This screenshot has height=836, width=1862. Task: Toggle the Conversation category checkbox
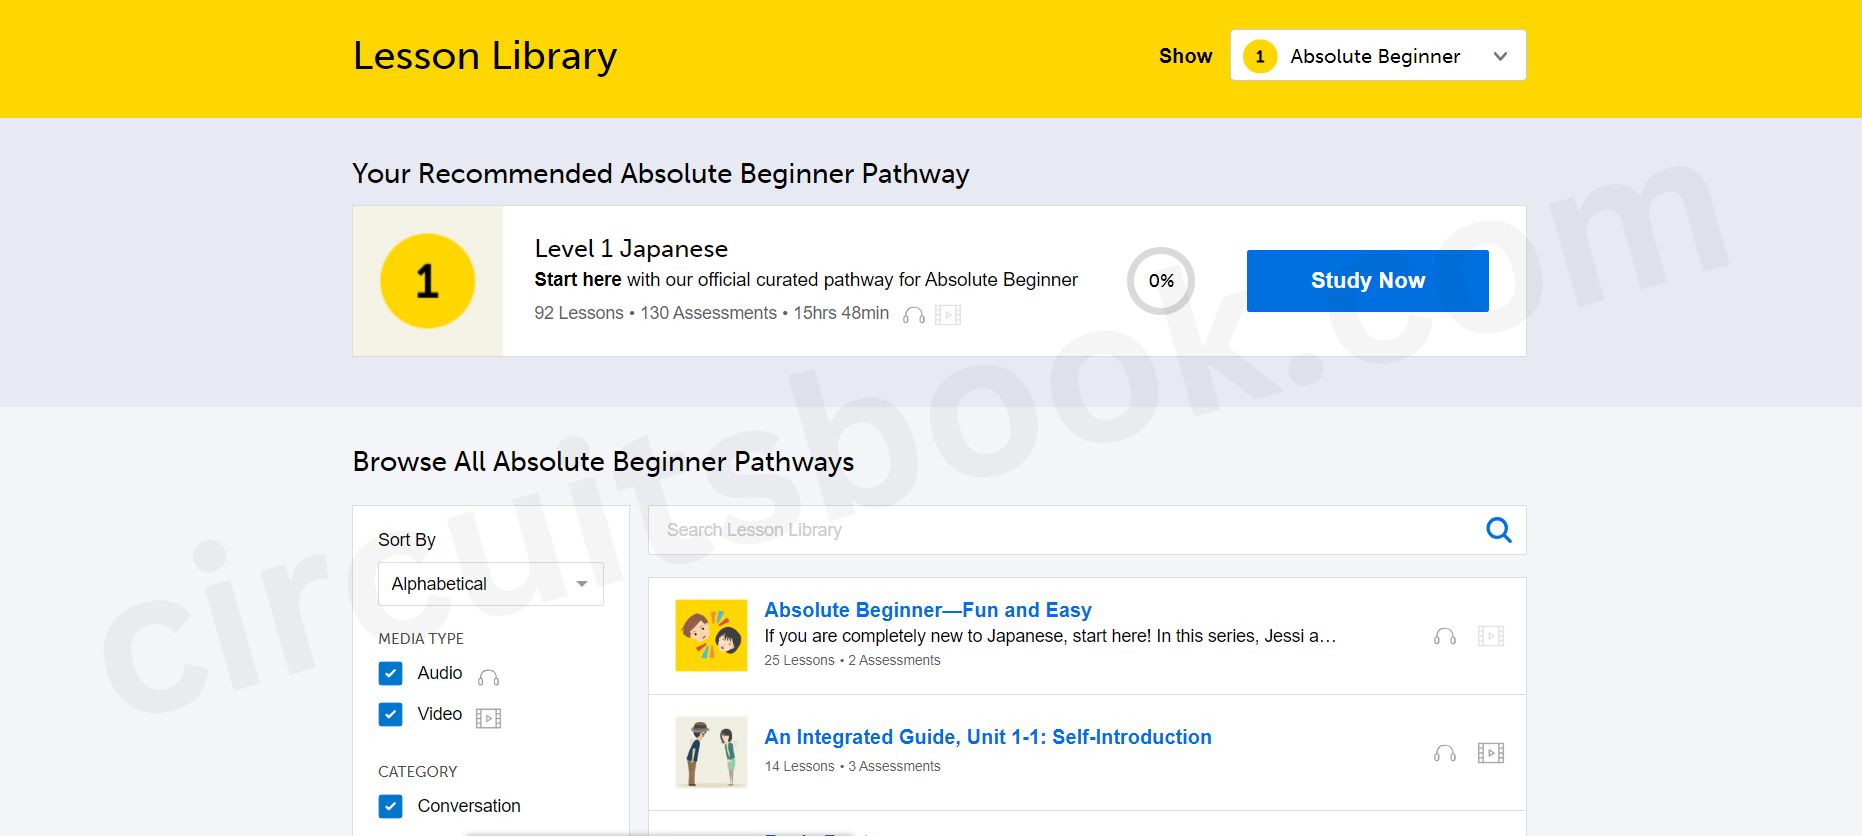[391, 806]
